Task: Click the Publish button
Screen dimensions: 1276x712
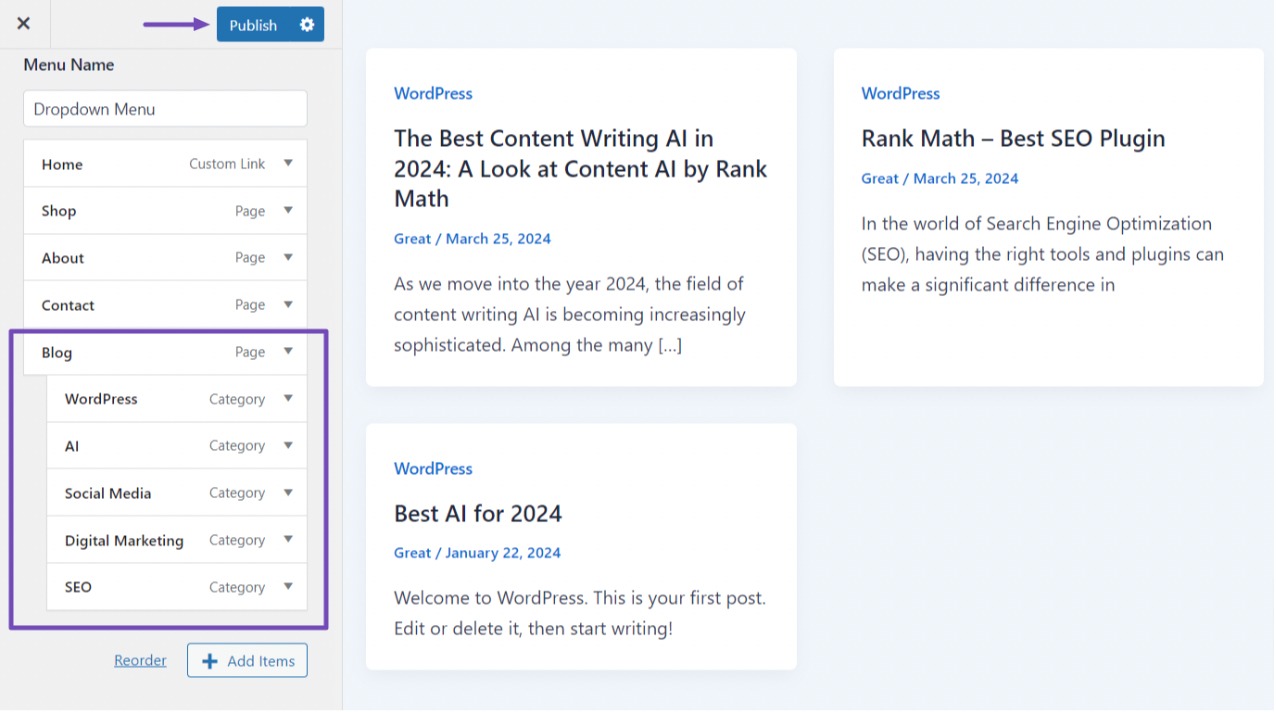Action: coord(253,25)
